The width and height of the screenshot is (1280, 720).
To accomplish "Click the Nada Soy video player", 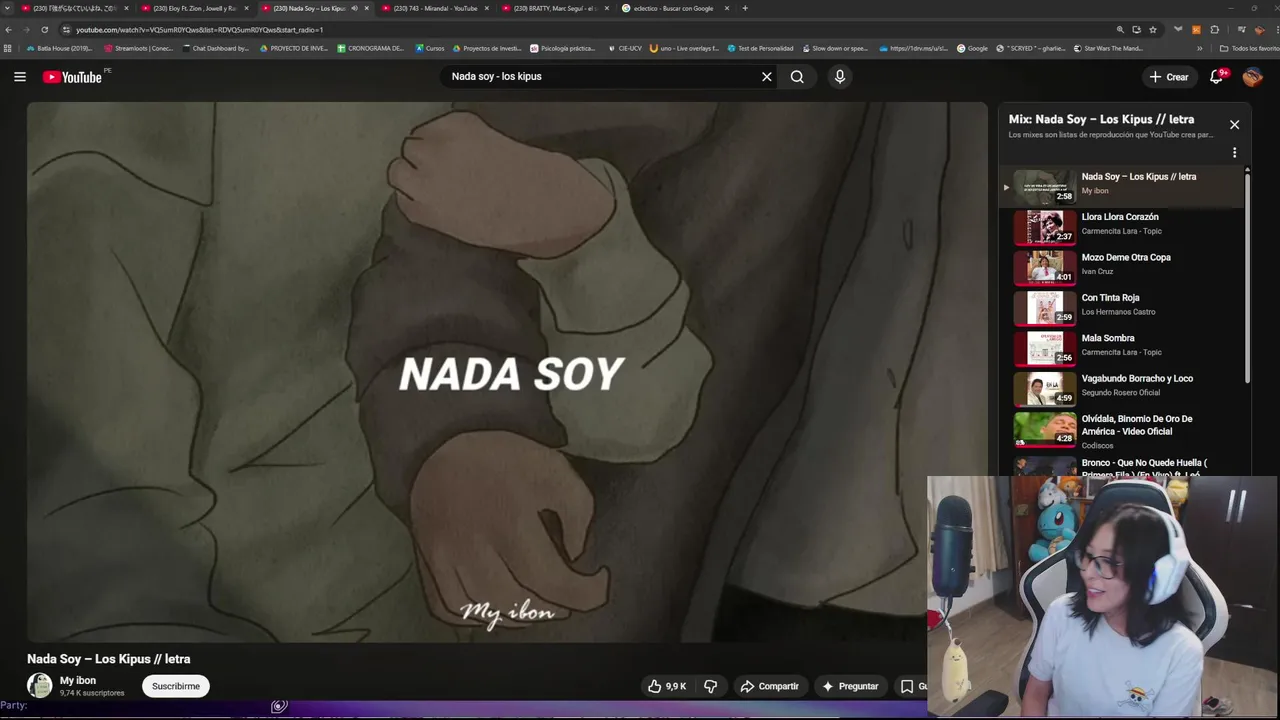I will 507,372.
